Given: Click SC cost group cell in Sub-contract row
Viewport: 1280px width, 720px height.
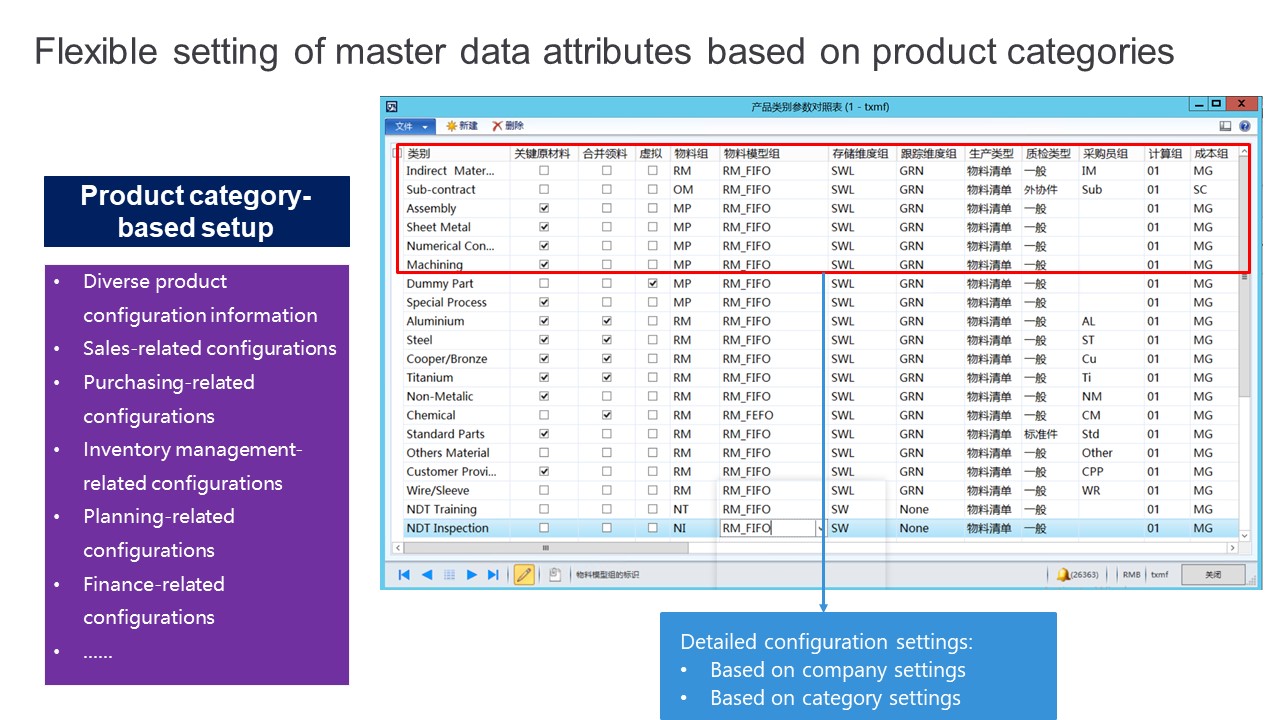Looking at the screenshot, I should (x=1214, y=189).
